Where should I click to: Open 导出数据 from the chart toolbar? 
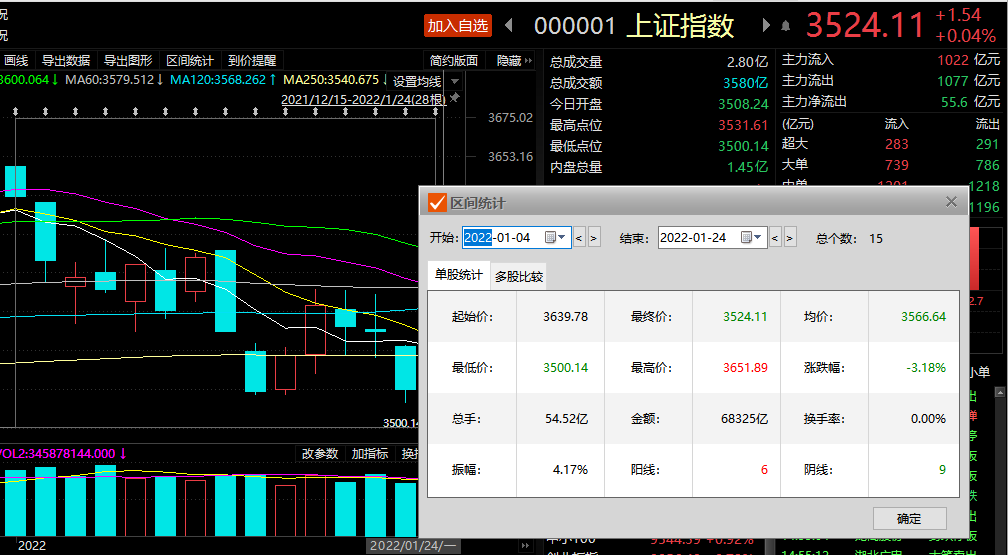click(x=65, y=61)
